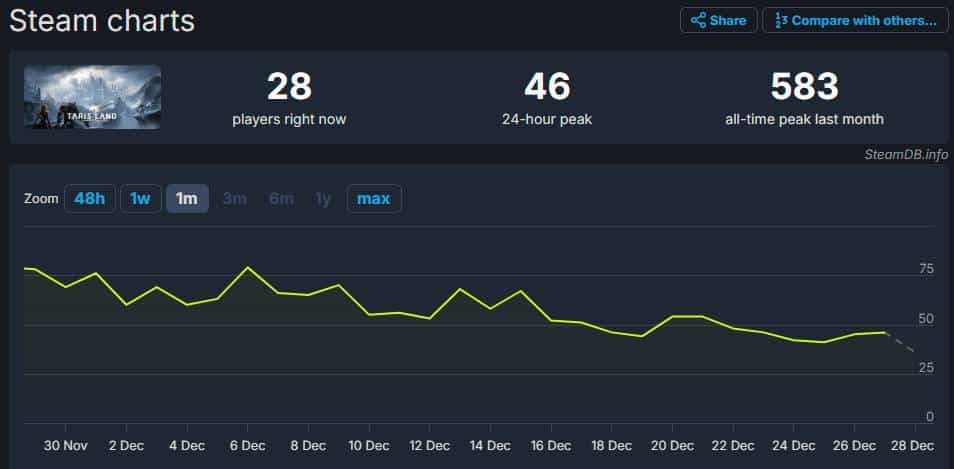Set zoom to 48h
The image size is (954, 469).
pyautogui.click(x=89, y=199)
